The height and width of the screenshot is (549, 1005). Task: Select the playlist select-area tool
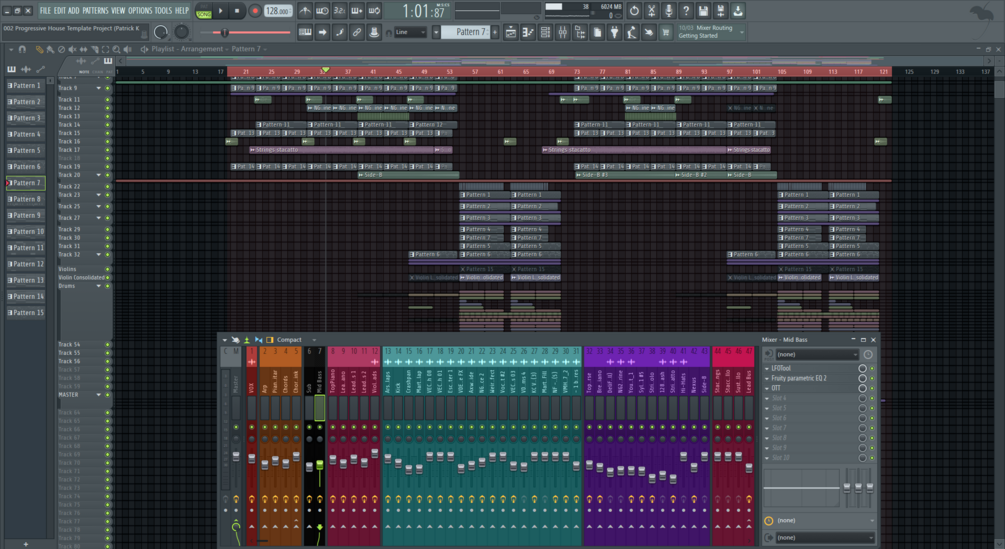[105, 49]
